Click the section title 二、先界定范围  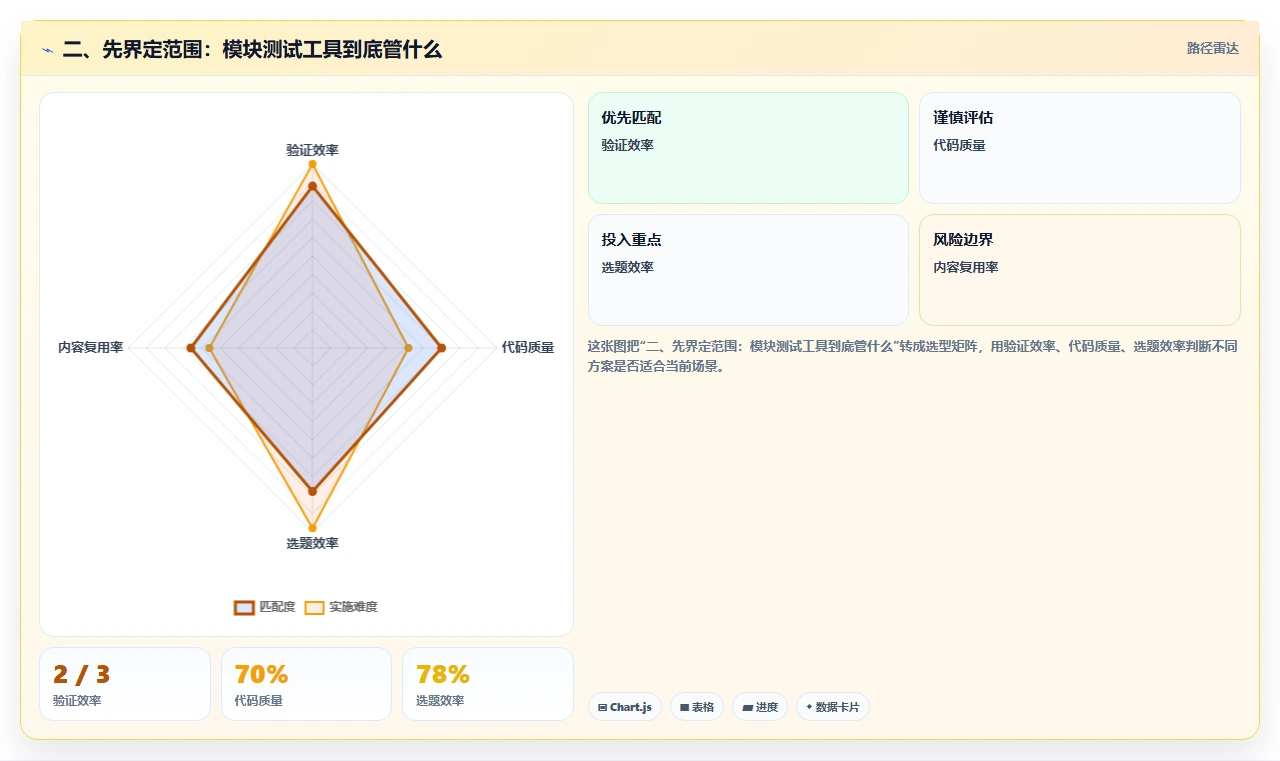pos(252,49)
